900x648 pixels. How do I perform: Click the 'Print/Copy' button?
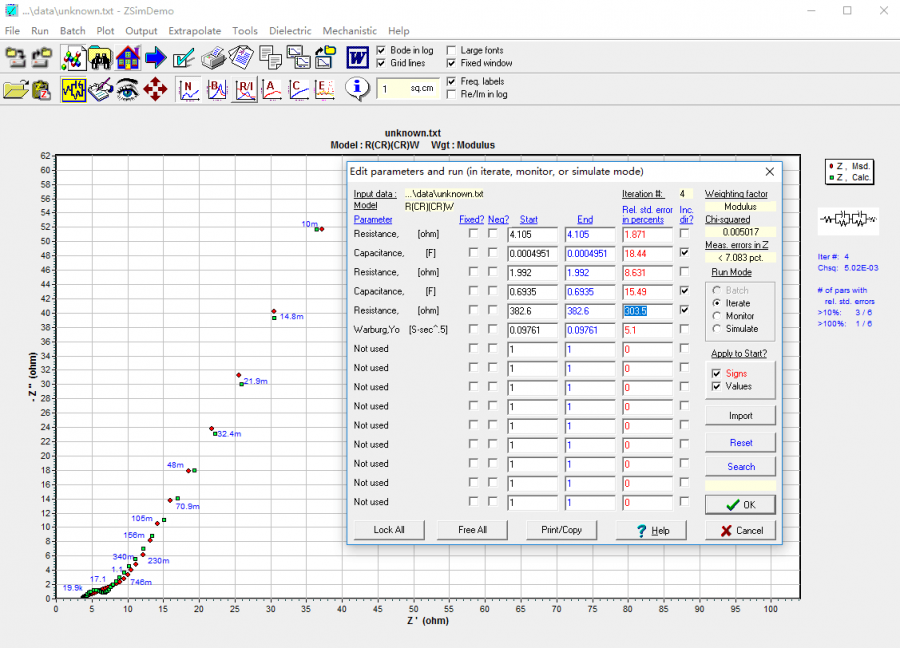[x=561, y=530]
